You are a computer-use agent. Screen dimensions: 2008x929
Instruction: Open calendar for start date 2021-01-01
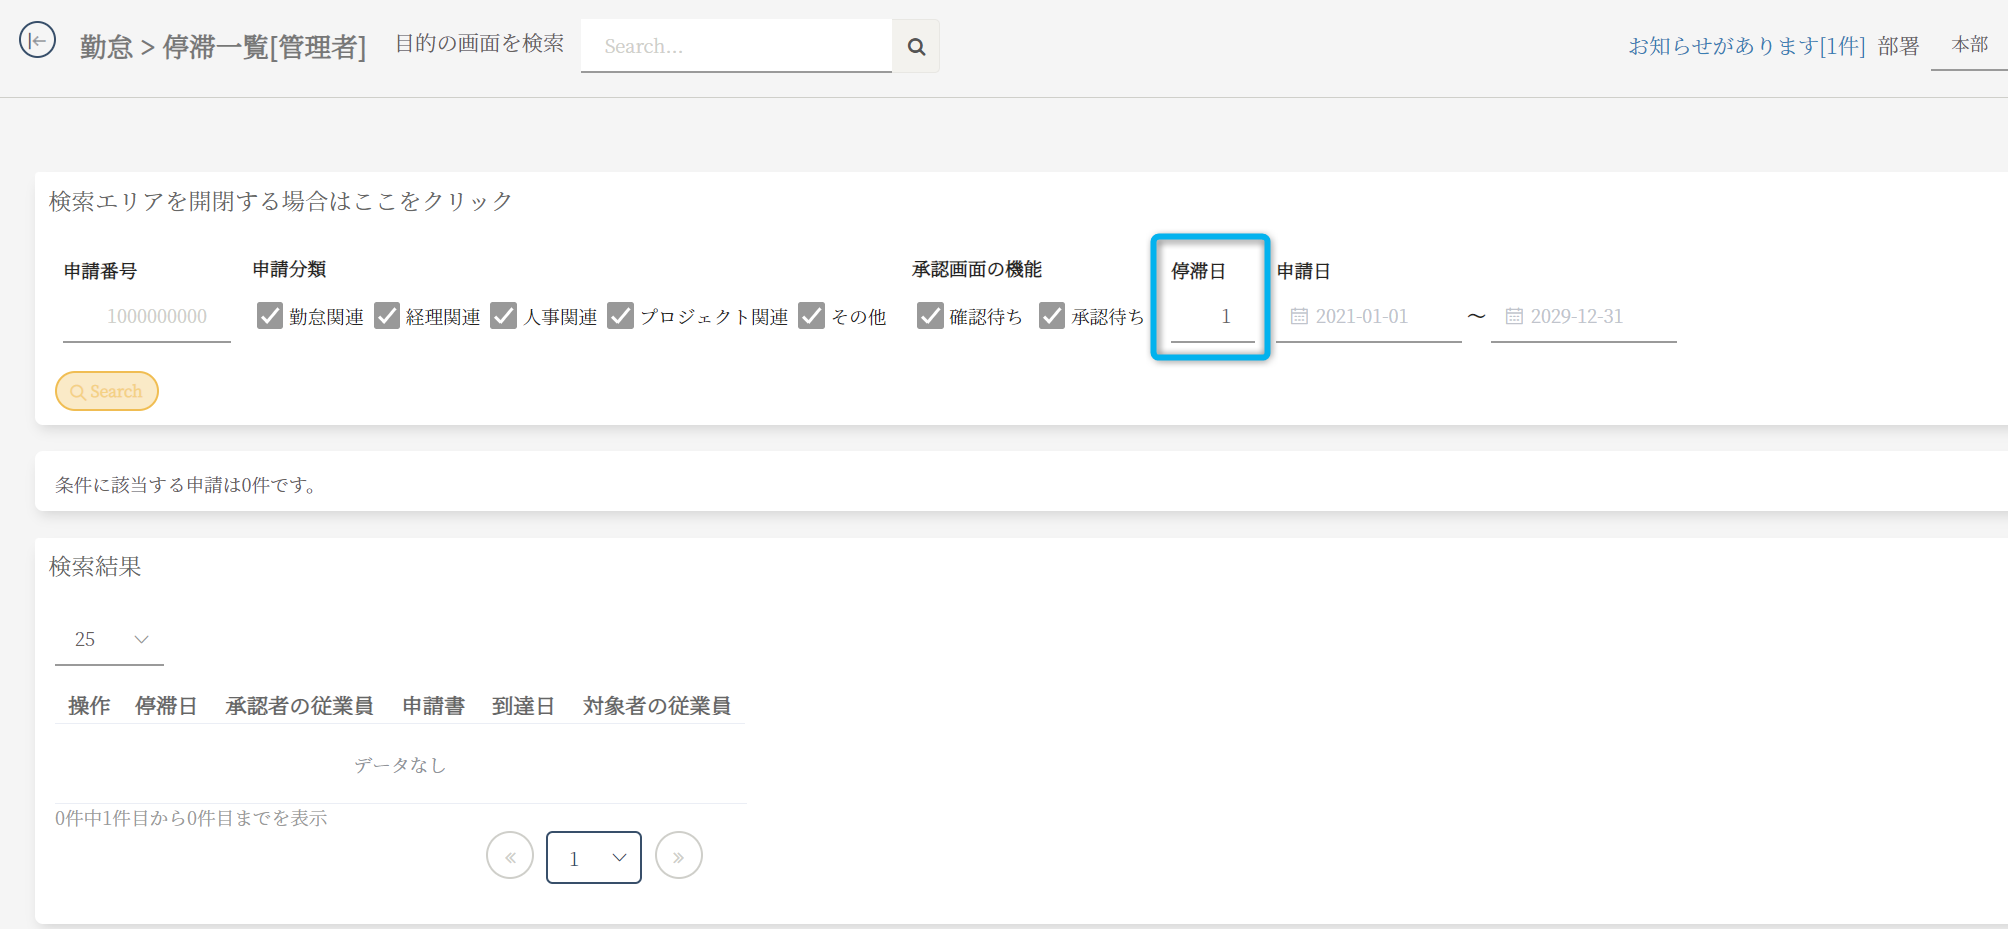[x=1299, y=316]
